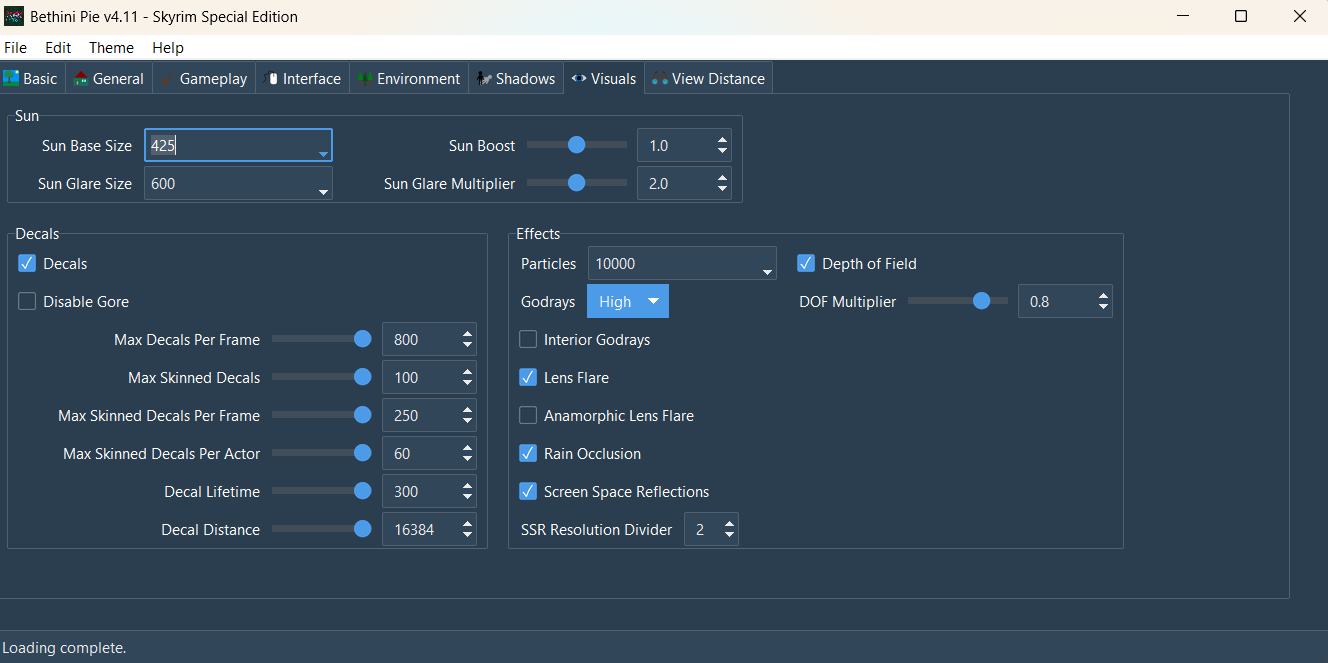Disable Screen Space Reflections checkbox
The image size is (1328, 663).
click(528, 492)
